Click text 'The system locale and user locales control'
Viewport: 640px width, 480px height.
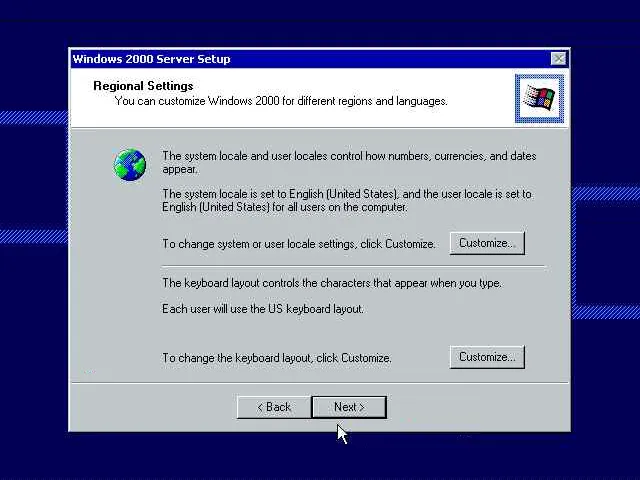point(262,156)
